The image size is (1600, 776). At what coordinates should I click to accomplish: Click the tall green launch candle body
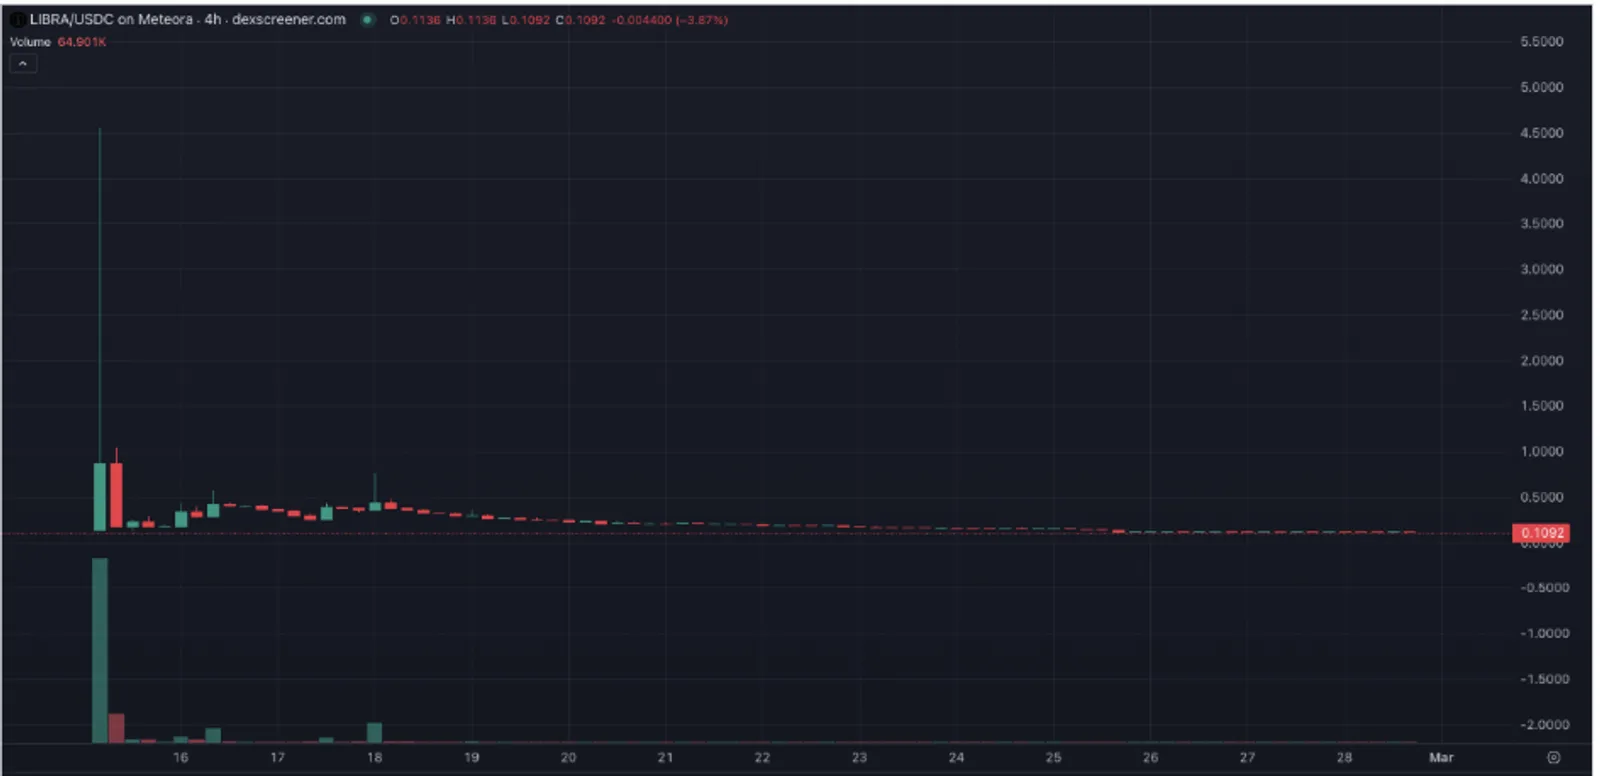[x=100, y=496]
